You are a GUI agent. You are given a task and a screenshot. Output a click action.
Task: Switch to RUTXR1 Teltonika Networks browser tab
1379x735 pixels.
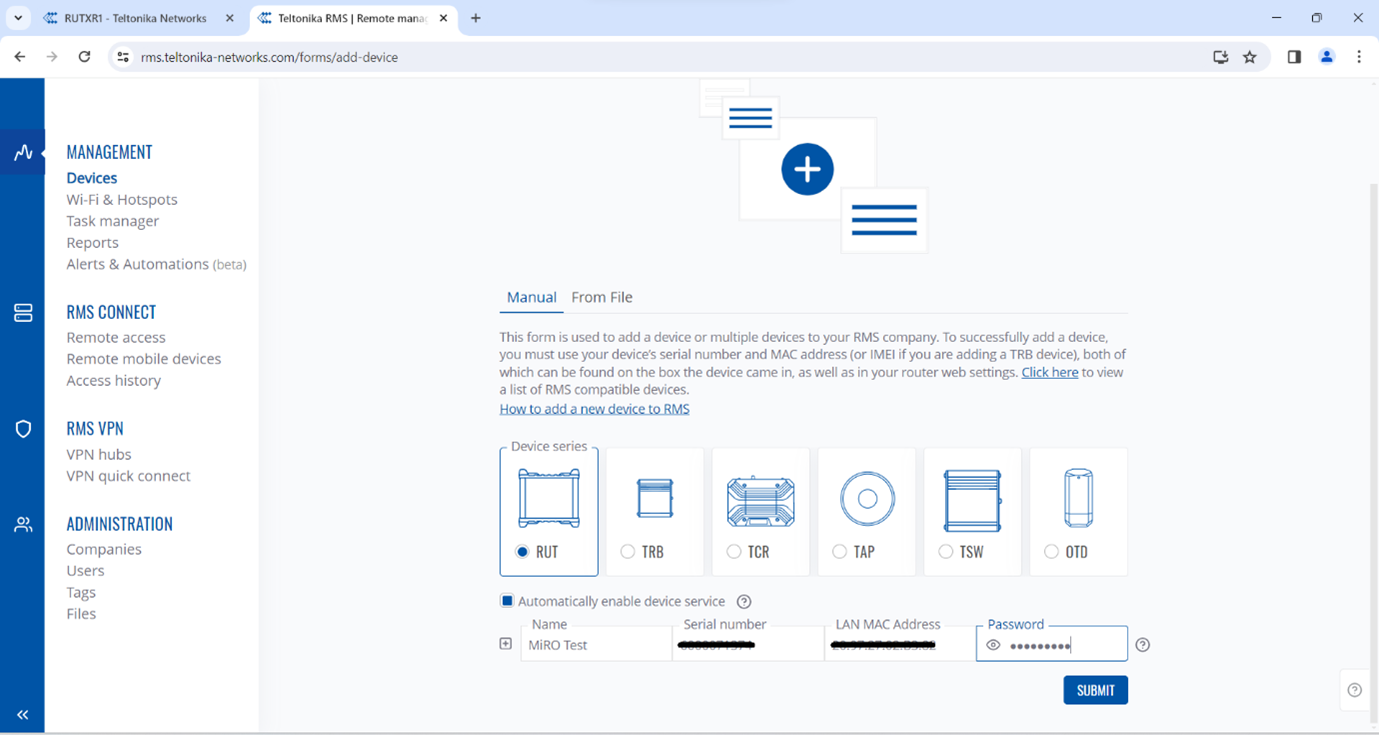pyautogui.click(x=135, y=18)
